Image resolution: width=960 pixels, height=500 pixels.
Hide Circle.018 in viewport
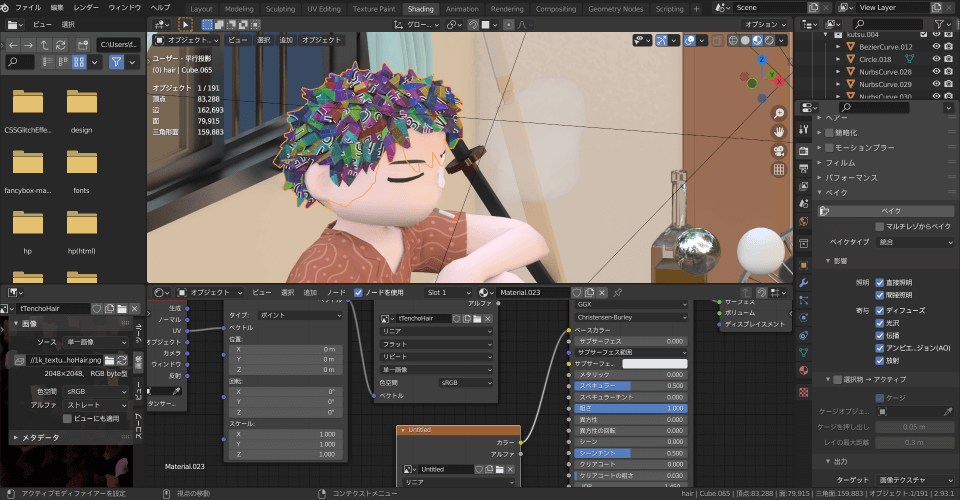[x=936, y=59]
